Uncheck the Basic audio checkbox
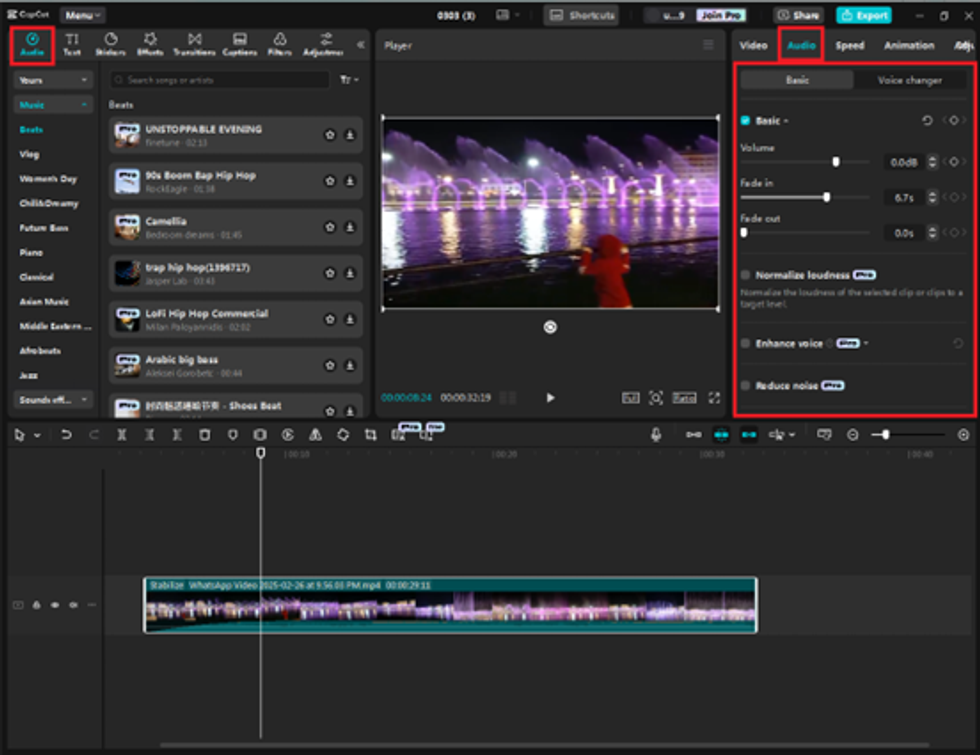The image size is (980, 755). pyautogui.click(x=745, y=121)
